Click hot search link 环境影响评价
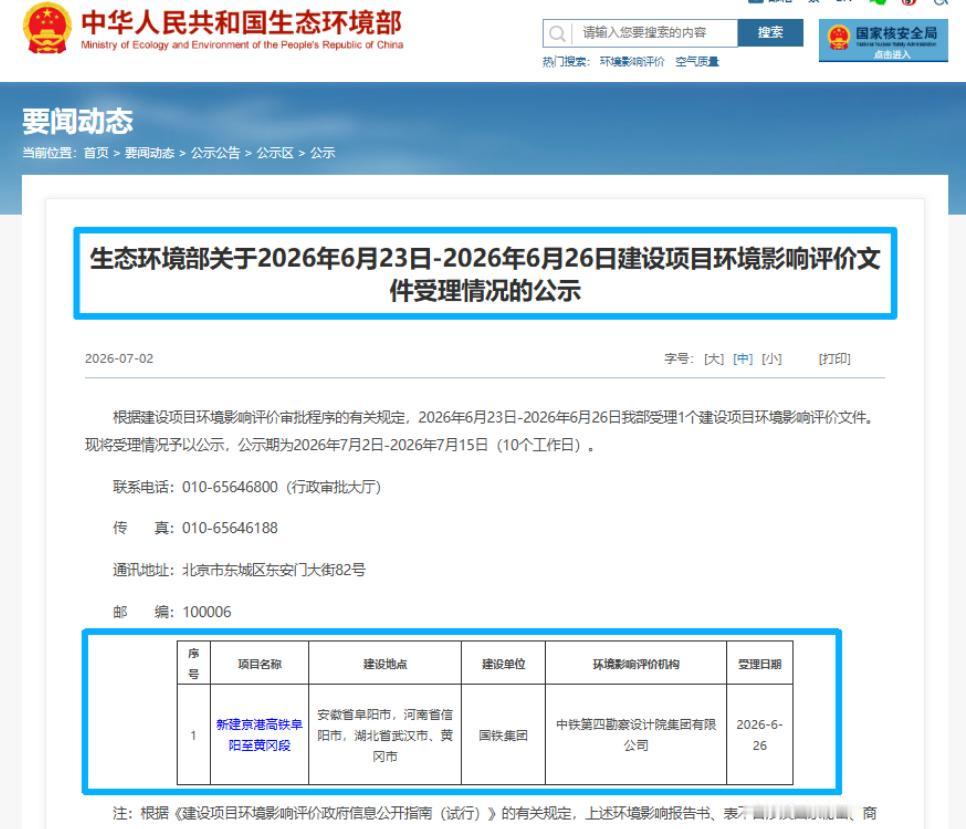 (632, 62)
